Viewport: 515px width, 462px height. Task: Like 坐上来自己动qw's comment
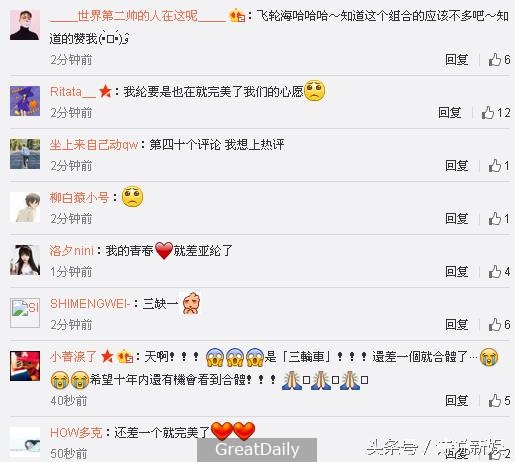(x=499, y=166)
